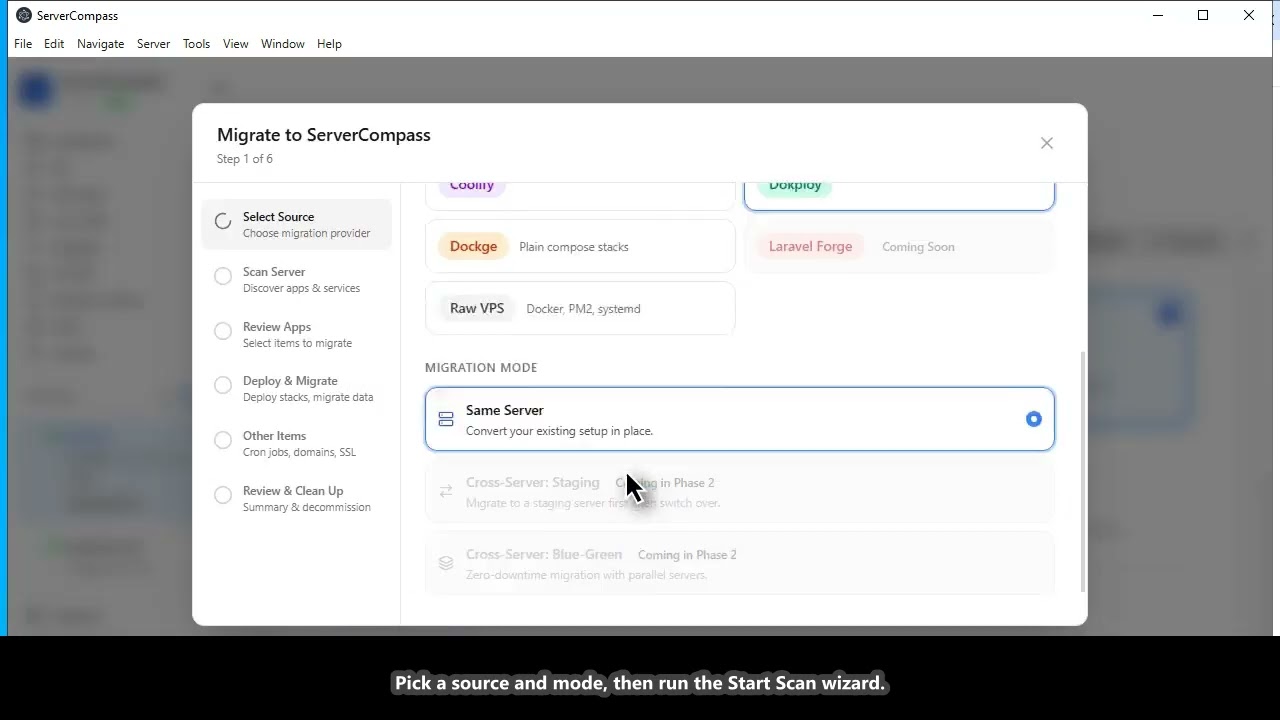1280x720 pixels.
Task: Click 'Step 1 of 6' text
Action: click(x=245, y=159)
